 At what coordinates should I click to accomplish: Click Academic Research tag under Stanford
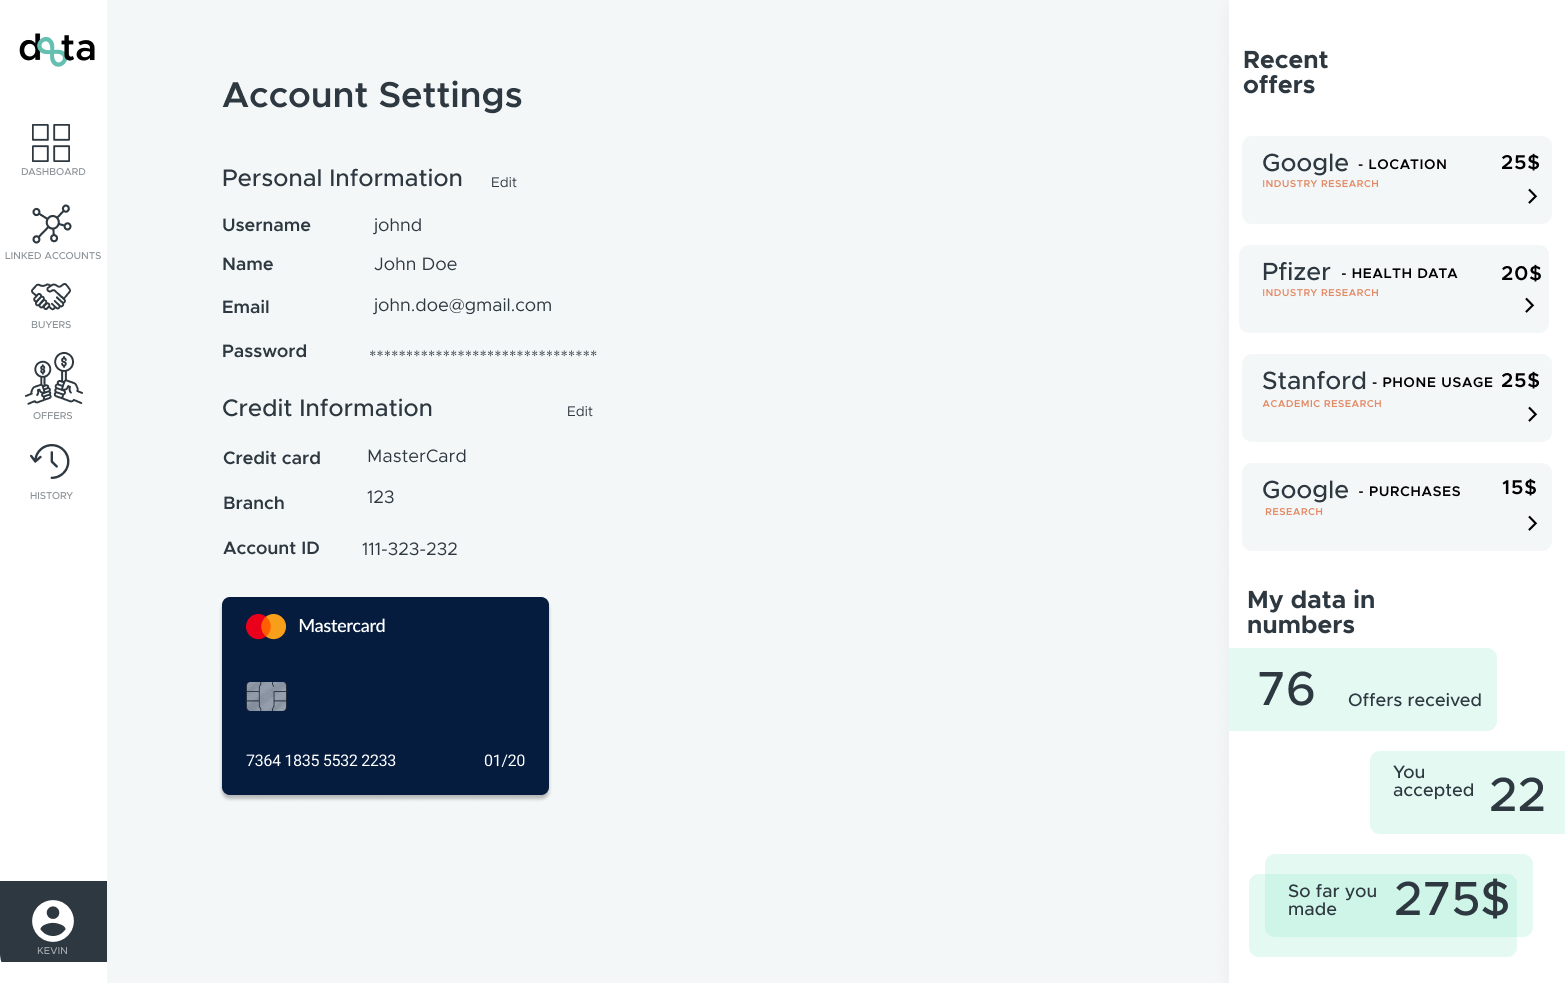(1322, 404)
